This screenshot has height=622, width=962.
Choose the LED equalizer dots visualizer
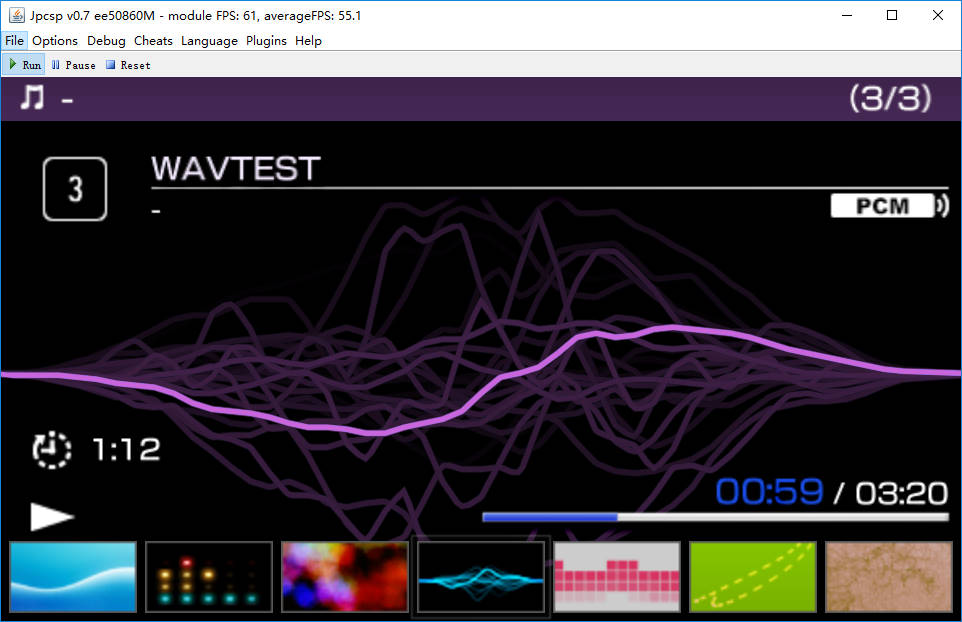click(209, 577)
